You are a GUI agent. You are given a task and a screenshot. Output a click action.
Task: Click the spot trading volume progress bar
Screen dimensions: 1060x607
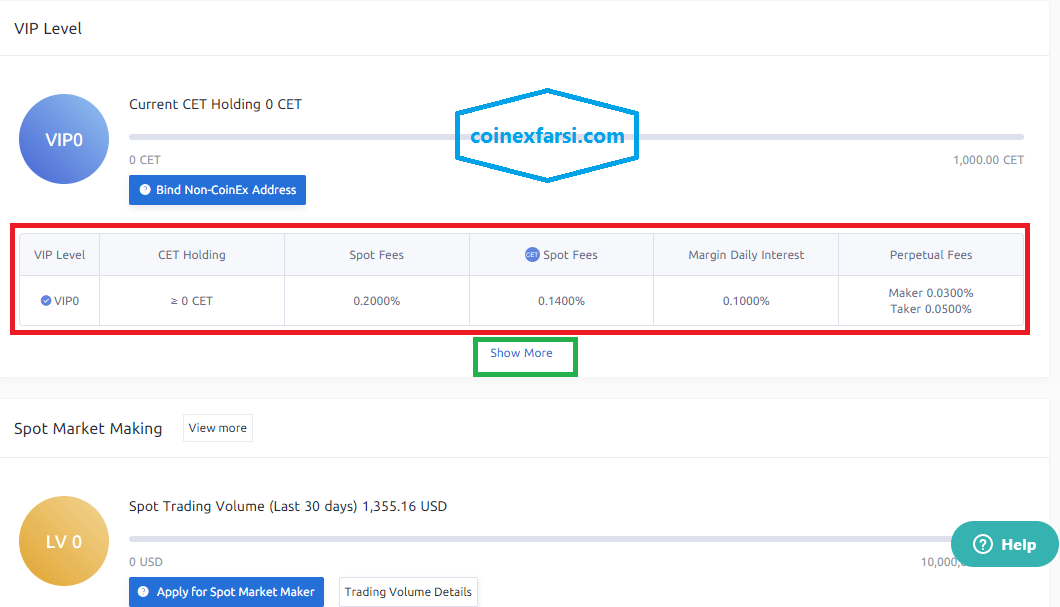pyautogui.click(x=540, y=539)
